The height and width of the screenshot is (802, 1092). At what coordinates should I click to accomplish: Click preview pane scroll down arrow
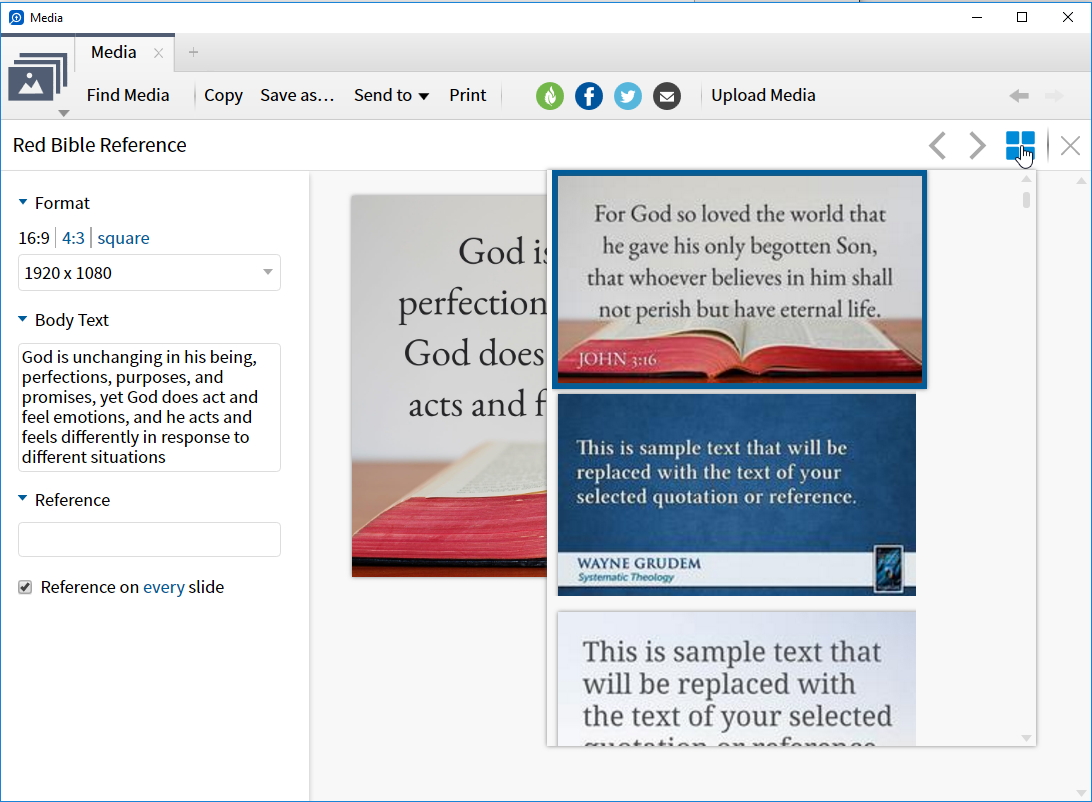coord(1081,794)
